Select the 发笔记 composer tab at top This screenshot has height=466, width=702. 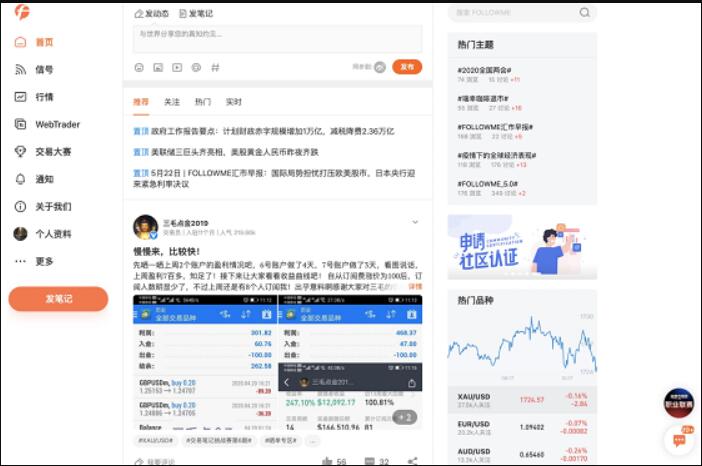[x=196, y=14]
